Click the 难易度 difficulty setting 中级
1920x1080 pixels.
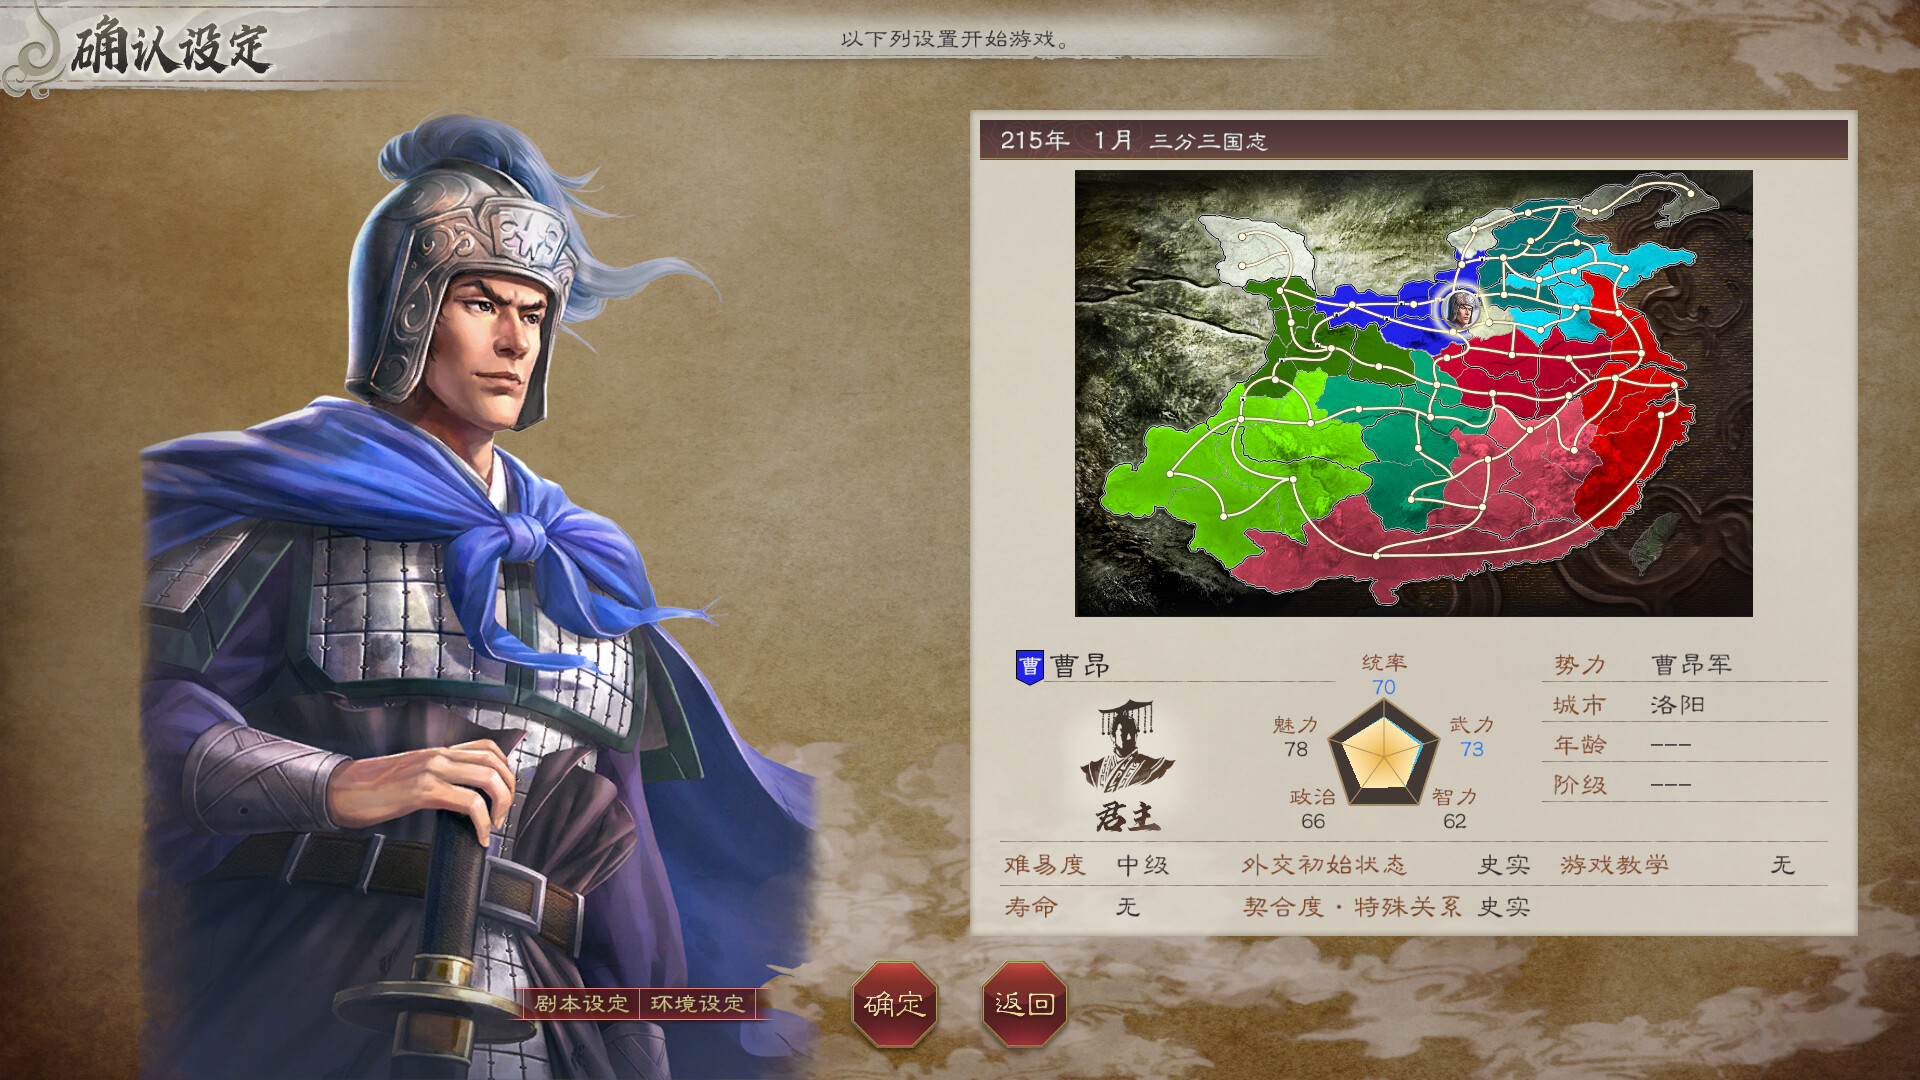click(1143, 865)
